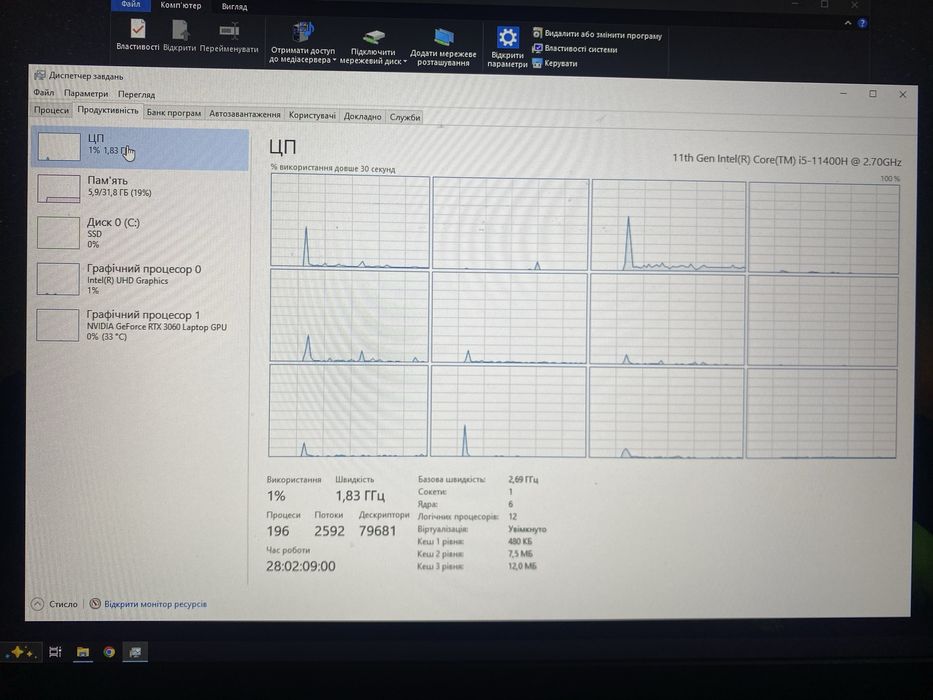Click the Диск 0 mini graph thumbnail
Viewport: 933px width, 700px height.
click(x=58, y=233)
